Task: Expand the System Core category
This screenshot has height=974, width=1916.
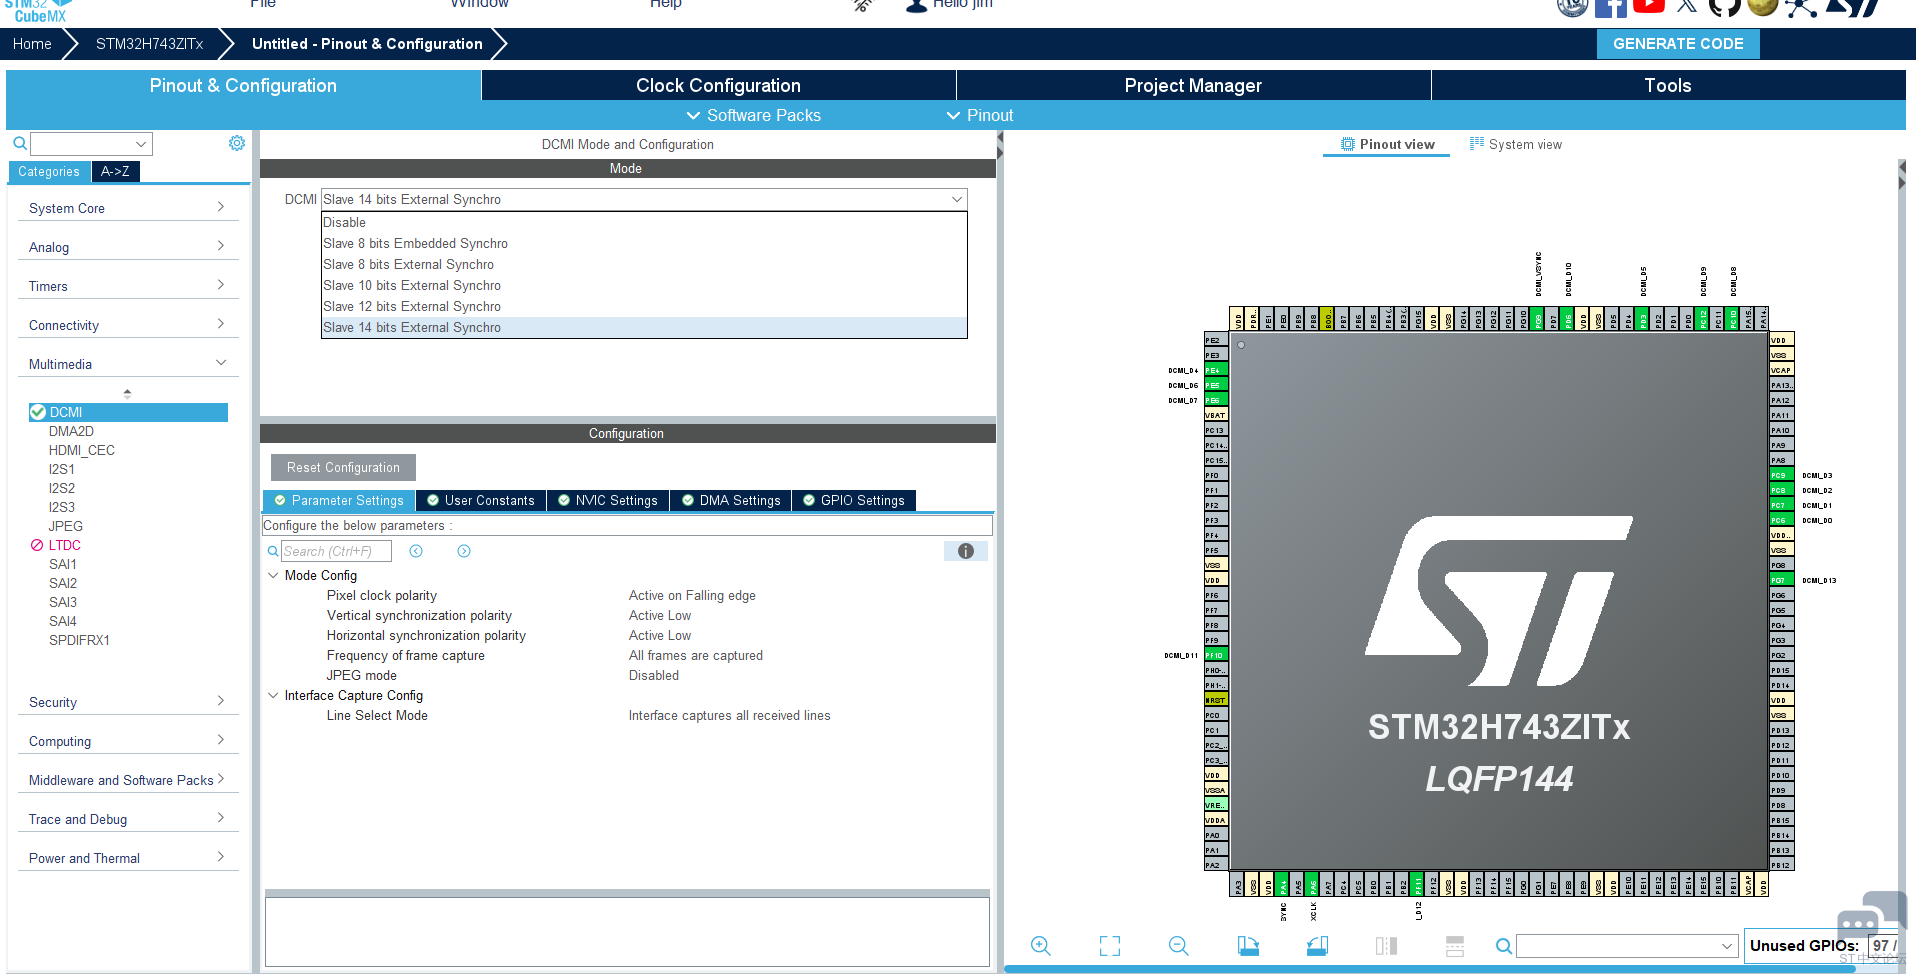Action: tap(128, 208)
